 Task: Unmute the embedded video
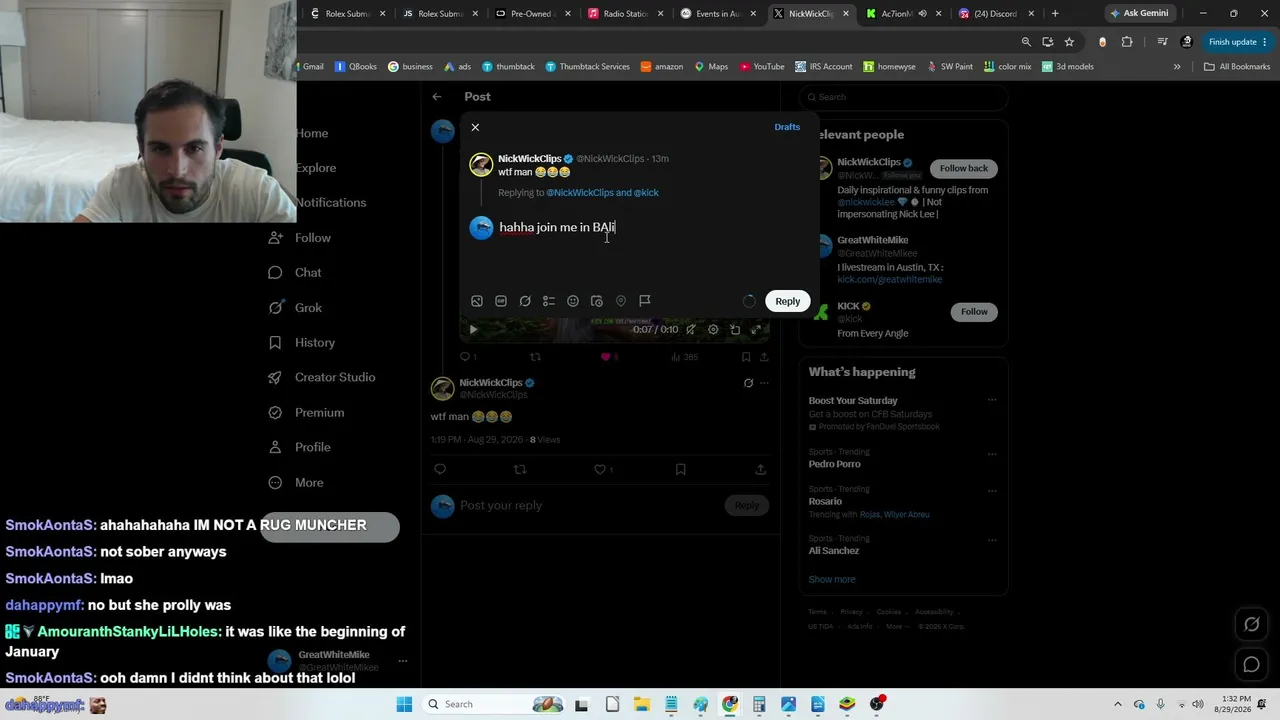coord(691,329)
